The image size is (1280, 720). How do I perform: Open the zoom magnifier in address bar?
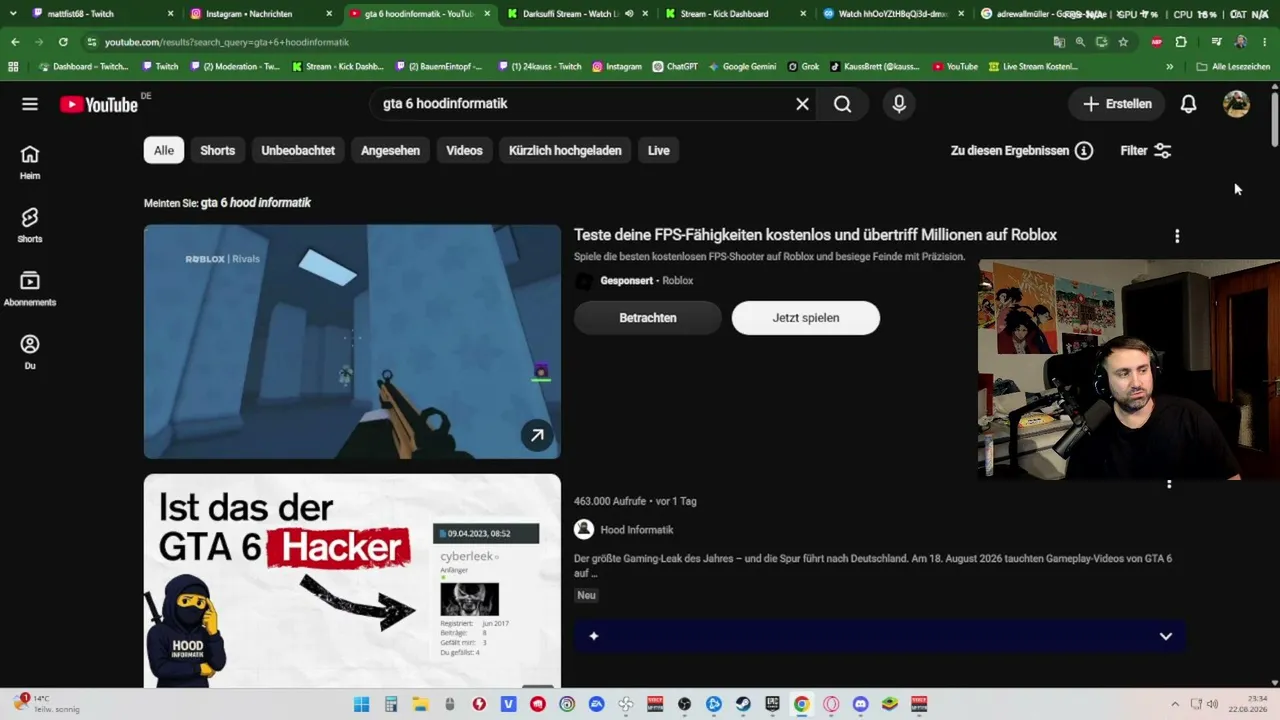click(x=1080, y=42)
